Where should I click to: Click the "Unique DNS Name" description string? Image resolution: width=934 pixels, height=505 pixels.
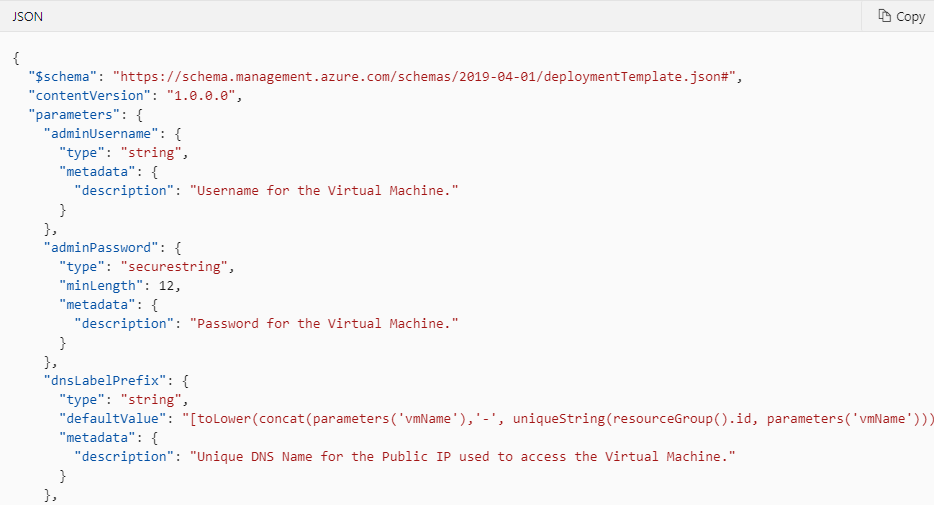click(x=463, y=457)
